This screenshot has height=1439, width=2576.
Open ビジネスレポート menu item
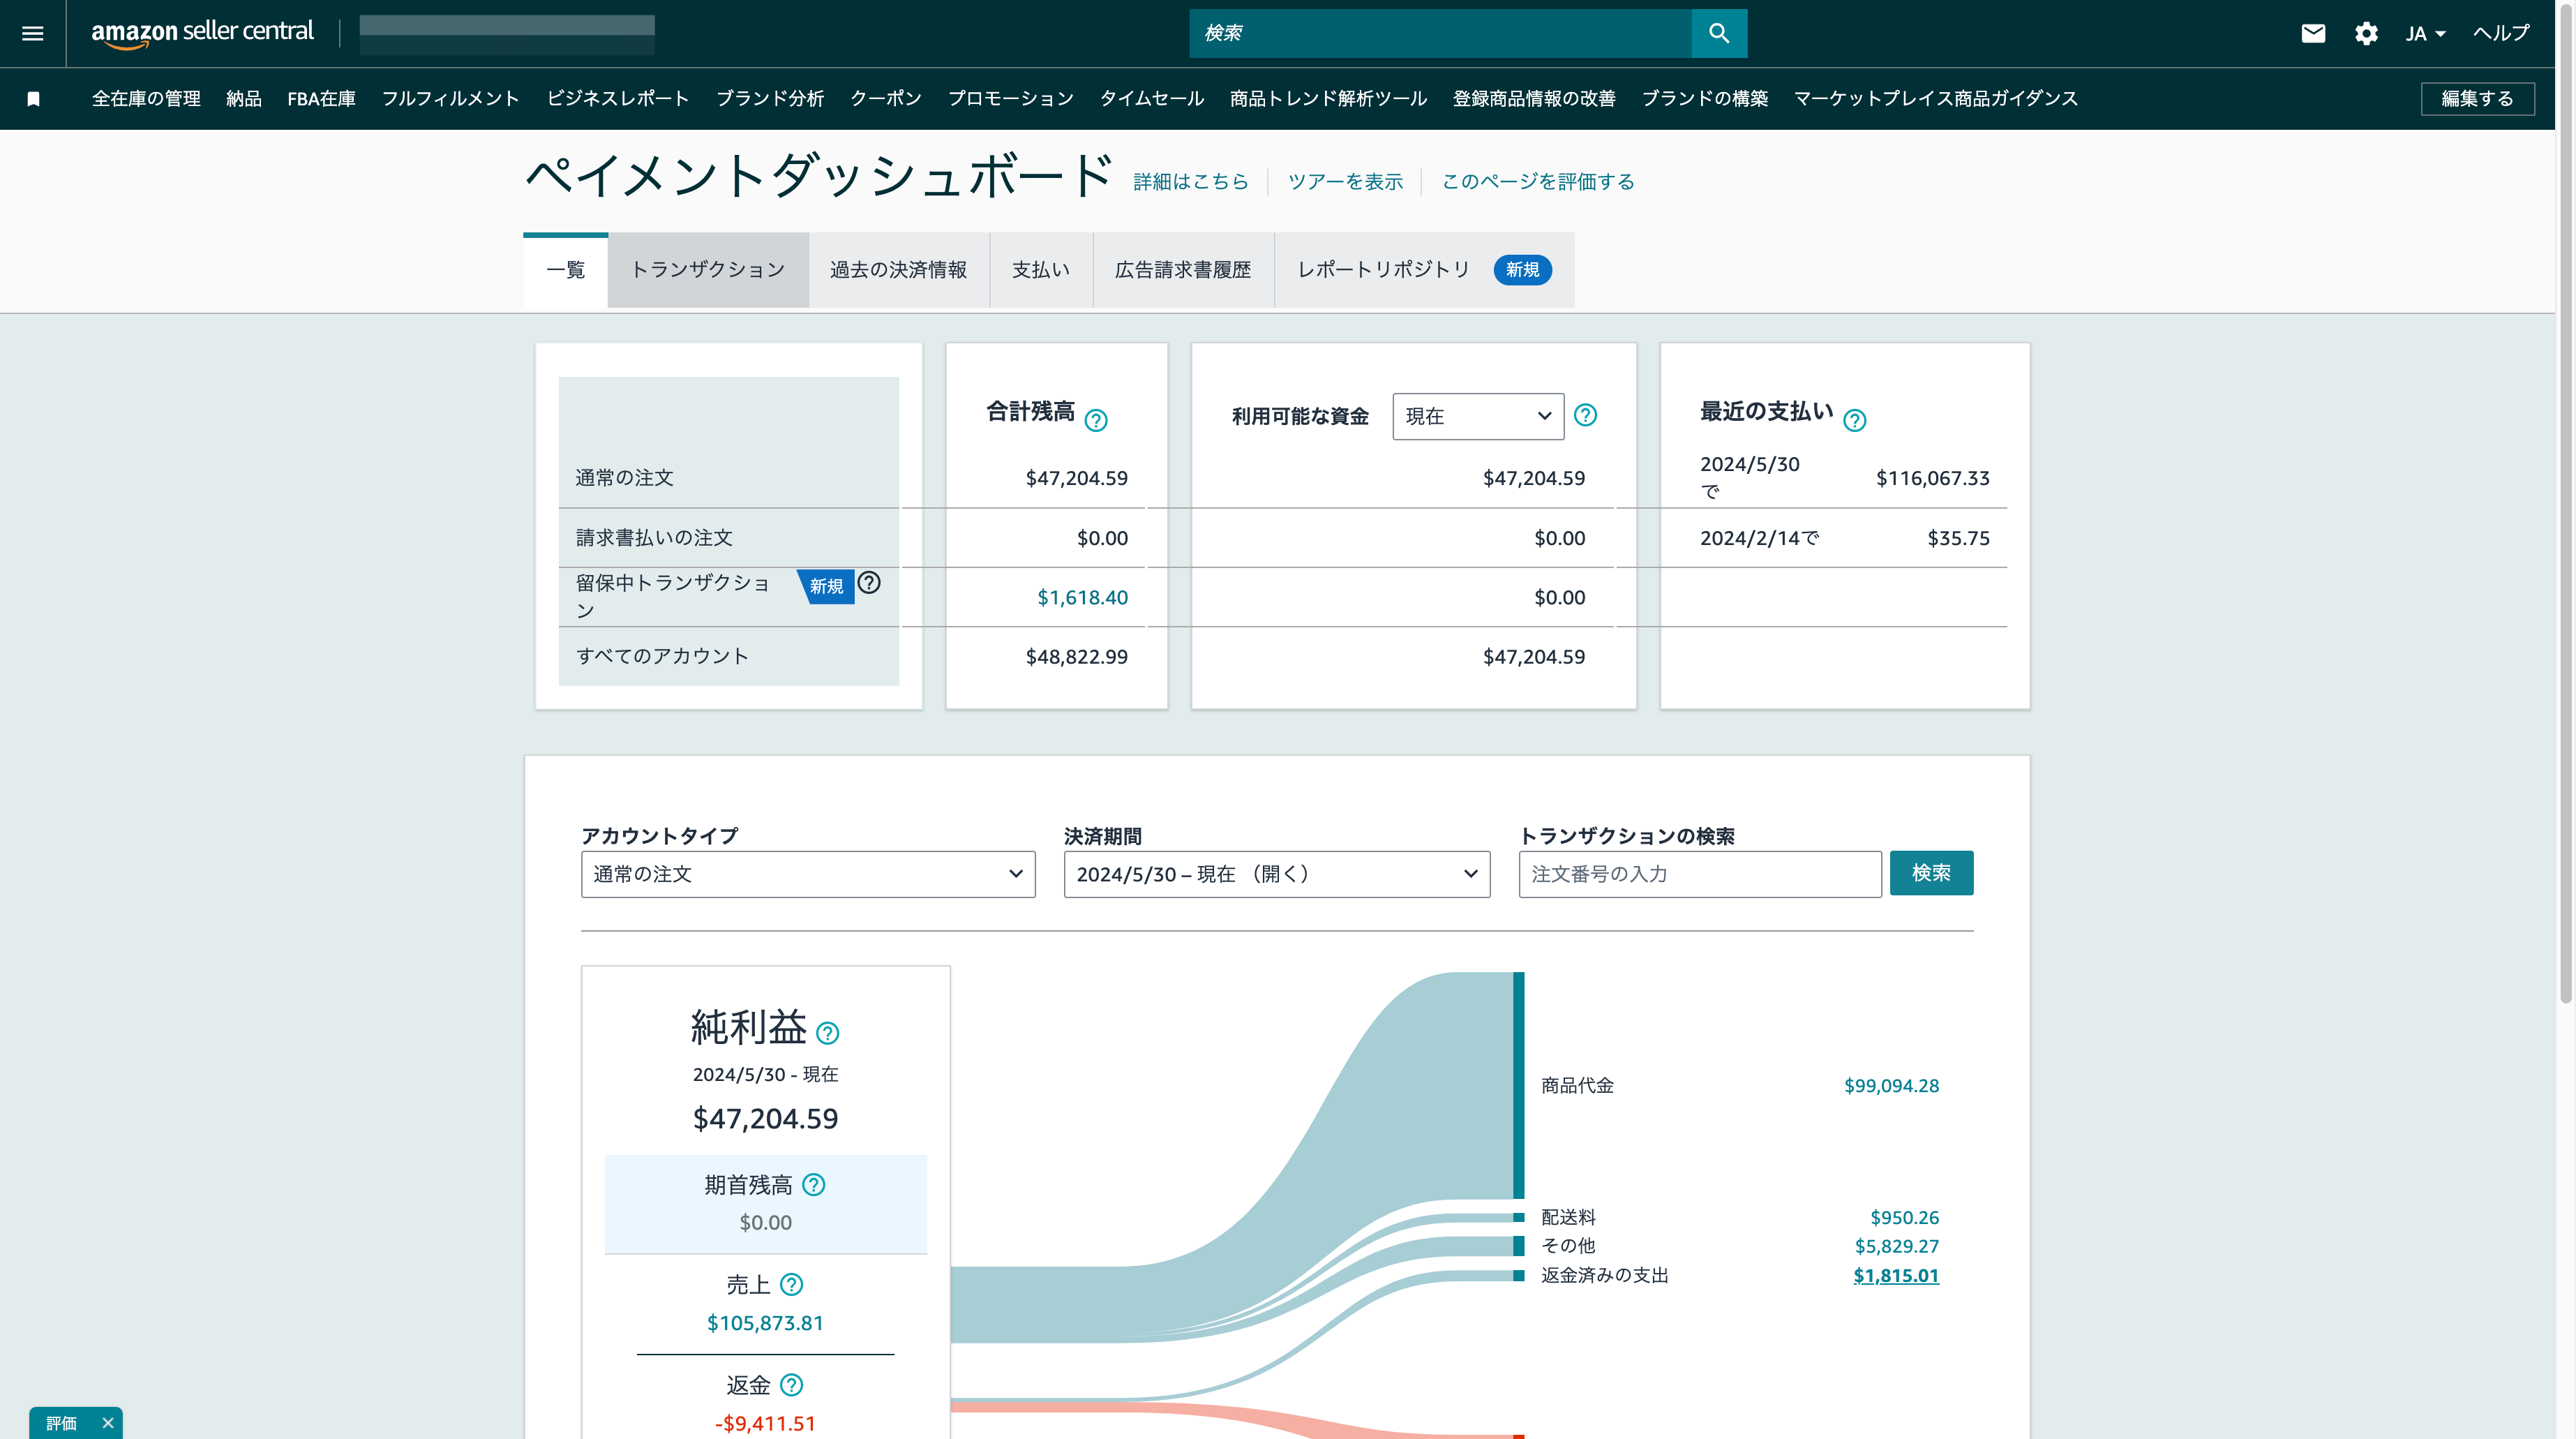pos(617,99)
